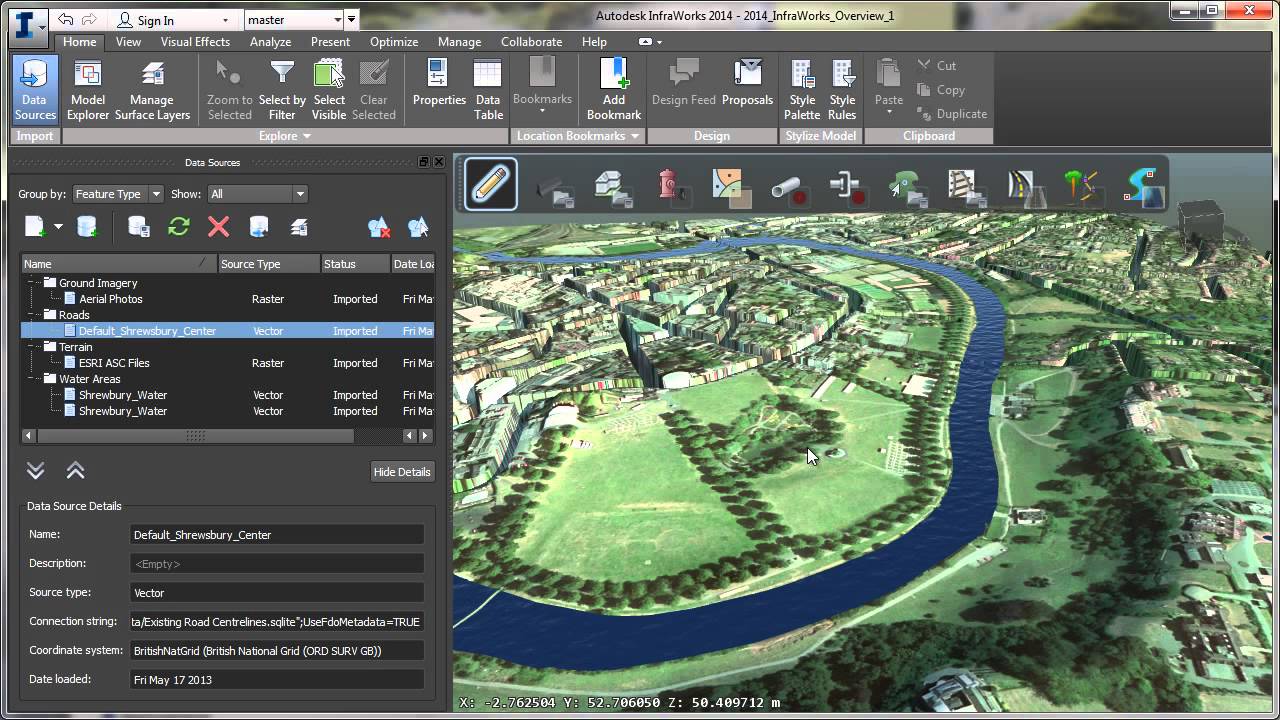
Task: Select the rivers and water tool
Action: click(1144, 187)
